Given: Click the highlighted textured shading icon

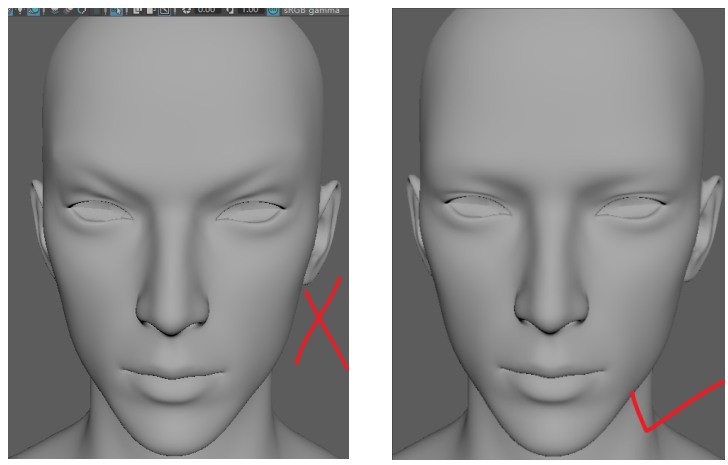Looking at the screenshot, I should [32, 11].
